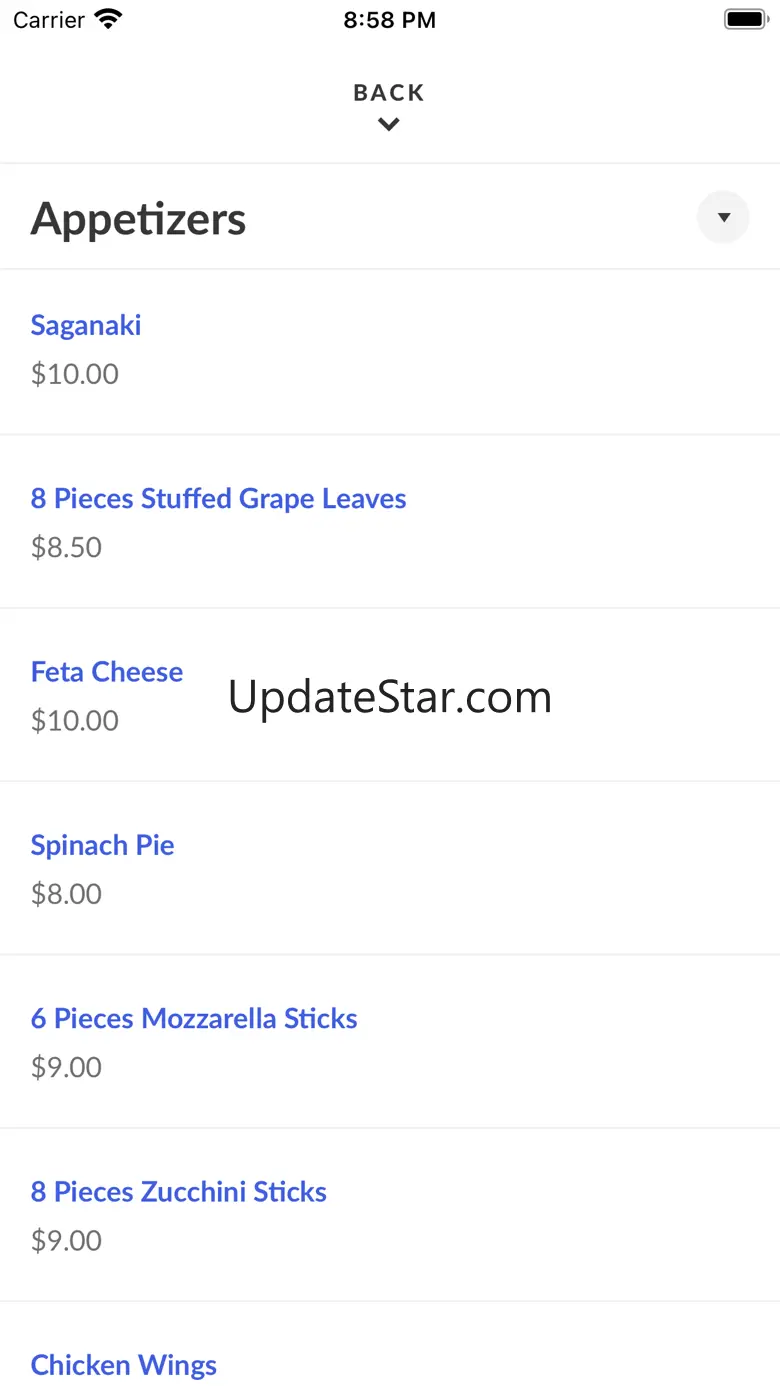Tap the Feta Cheese $10.00 price
The image size is (780, 1387).
tap(75, 720)
